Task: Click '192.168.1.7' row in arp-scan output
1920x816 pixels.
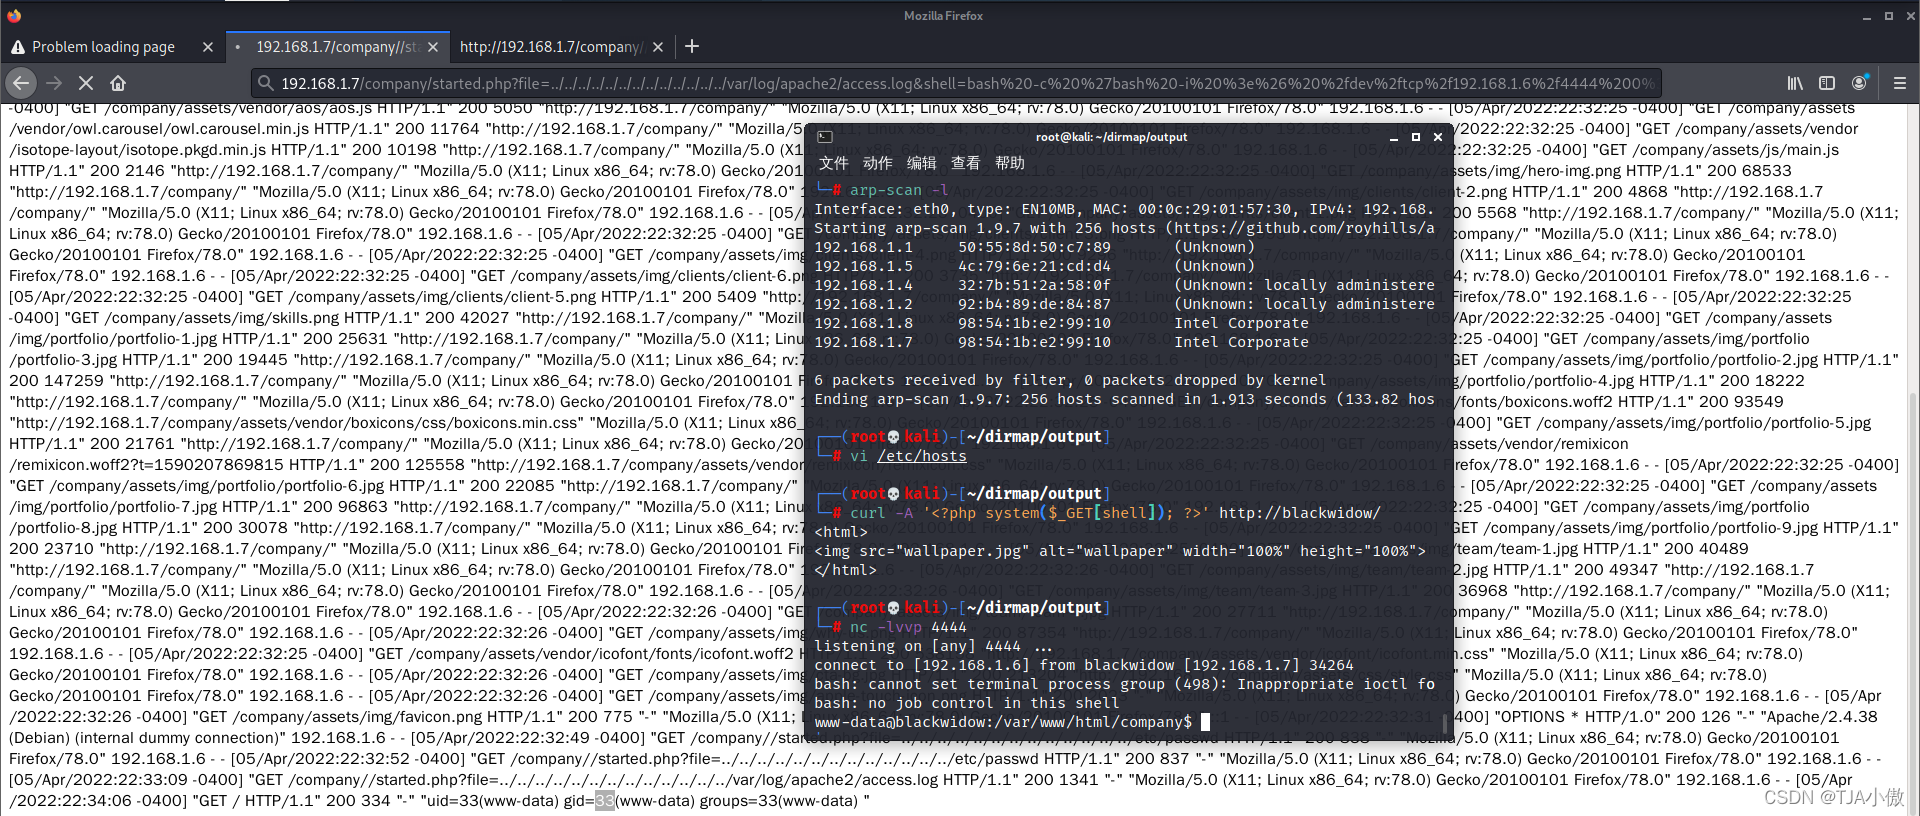Action: pos(1062,342)
